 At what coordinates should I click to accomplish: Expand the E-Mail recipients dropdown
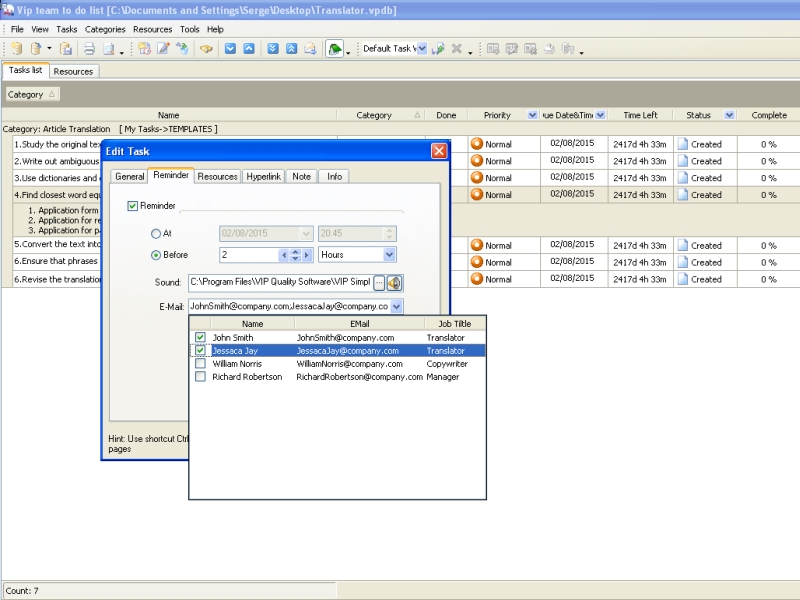point(397,306)
